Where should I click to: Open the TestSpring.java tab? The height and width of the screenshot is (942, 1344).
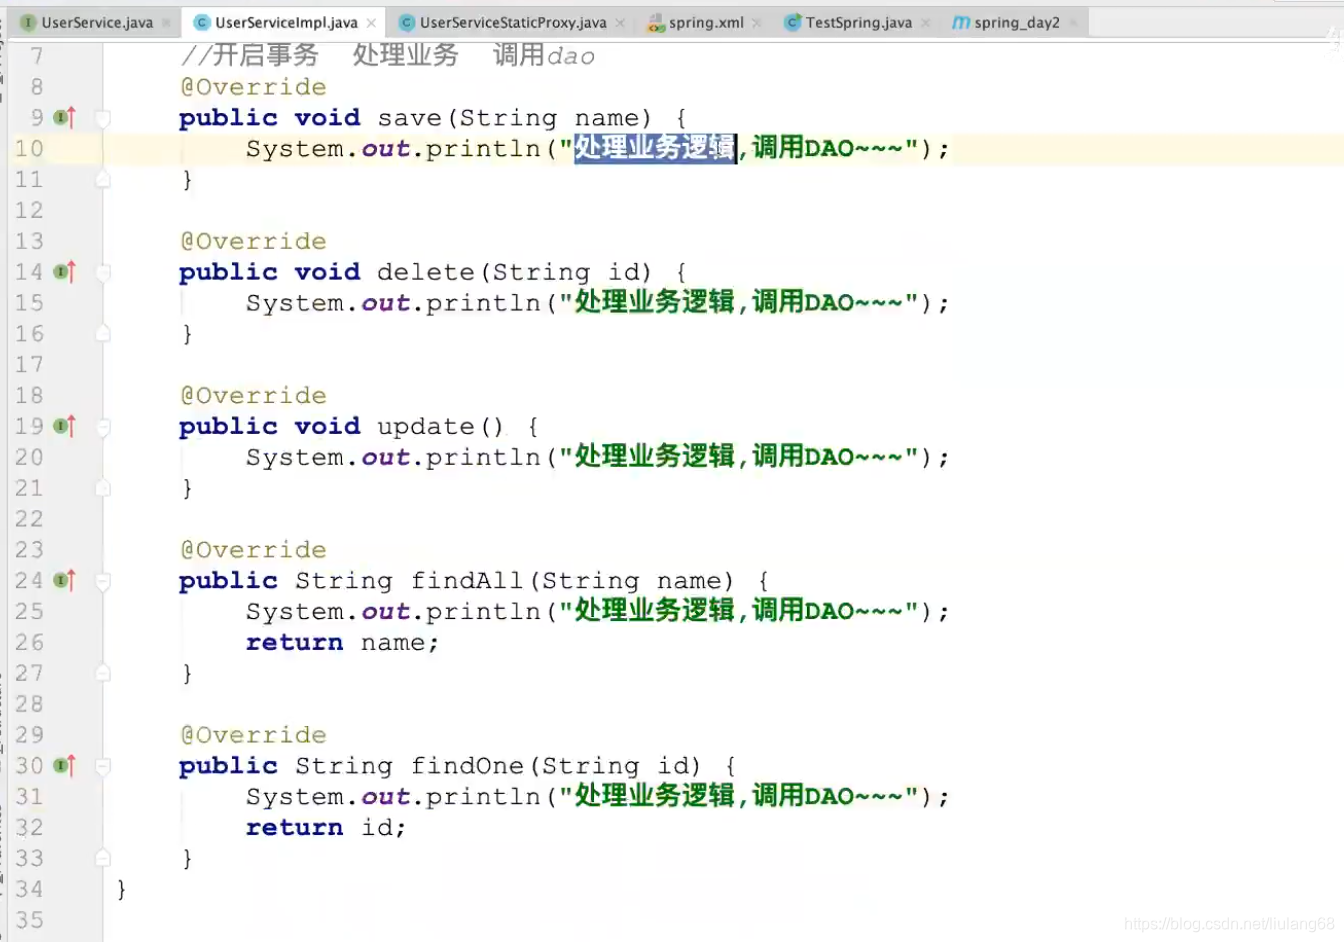click(858, 23)
